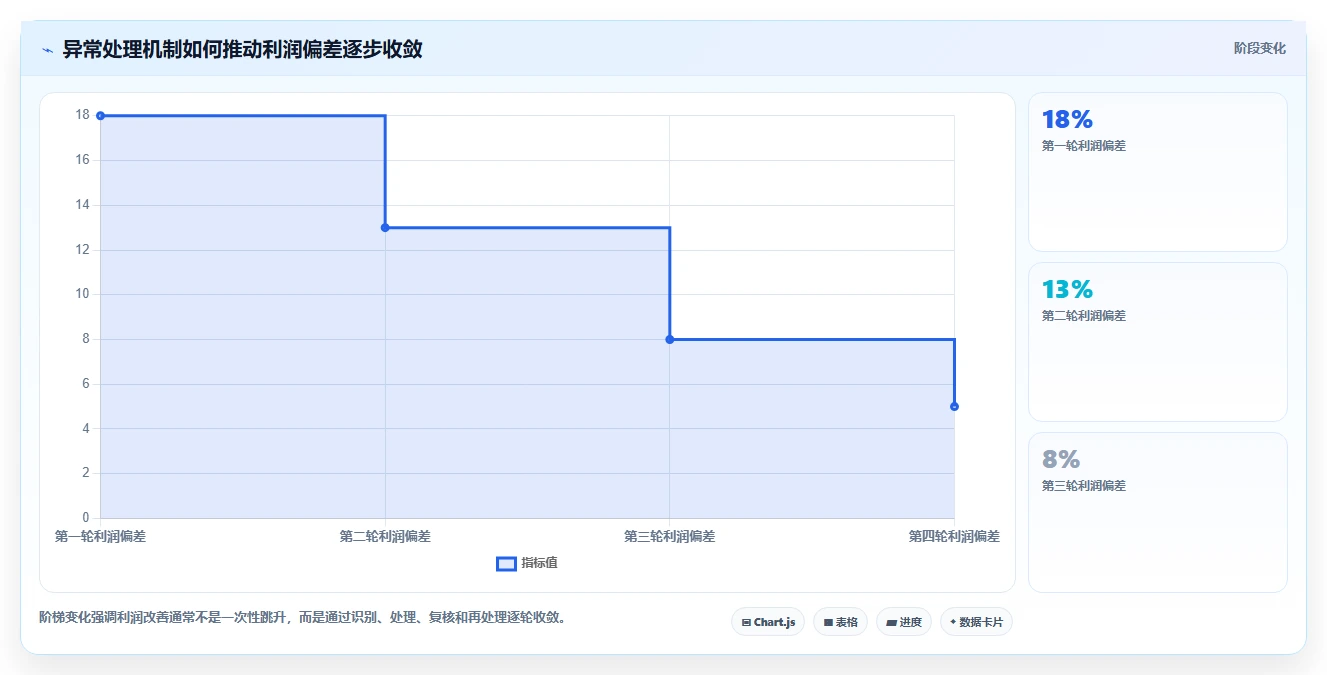
Task: Click the data point at value 5
Action: (954, 406)
